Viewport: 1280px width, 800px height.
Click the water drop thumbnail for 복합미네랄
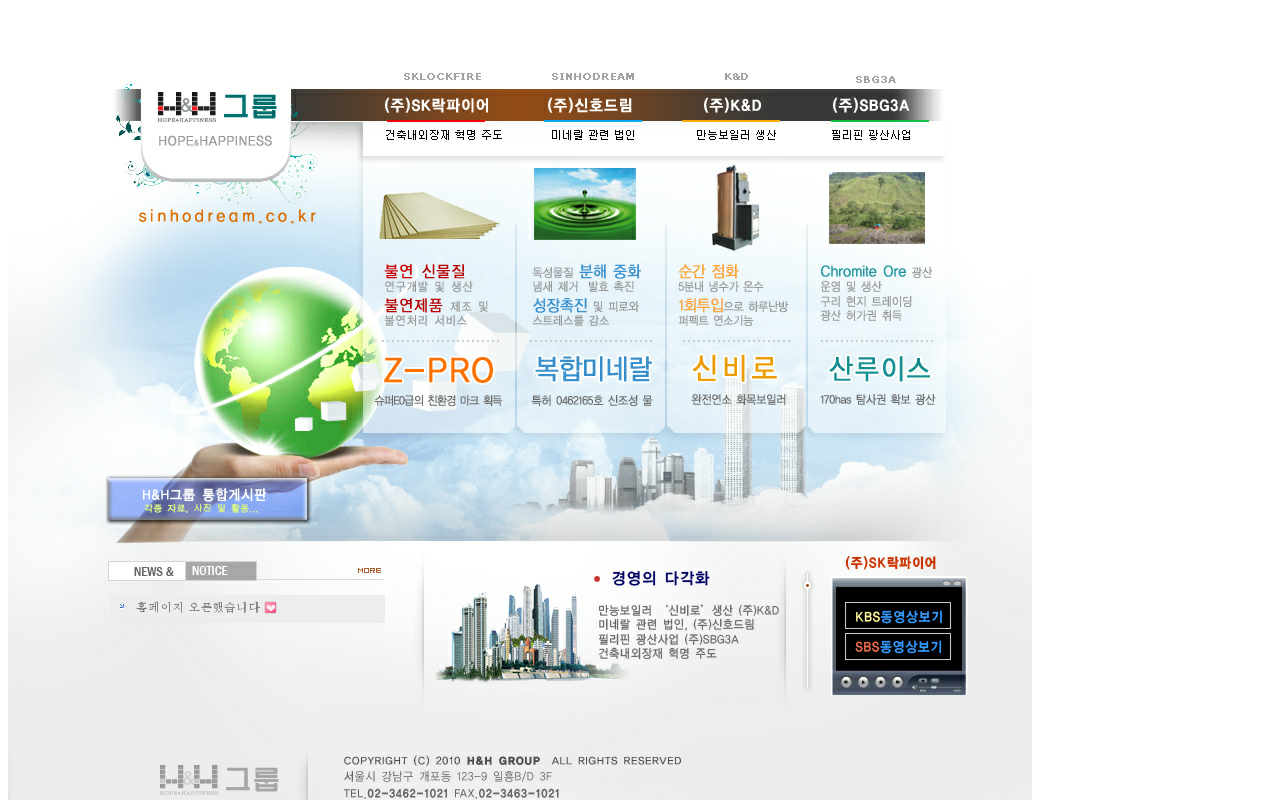coord(584,204)
